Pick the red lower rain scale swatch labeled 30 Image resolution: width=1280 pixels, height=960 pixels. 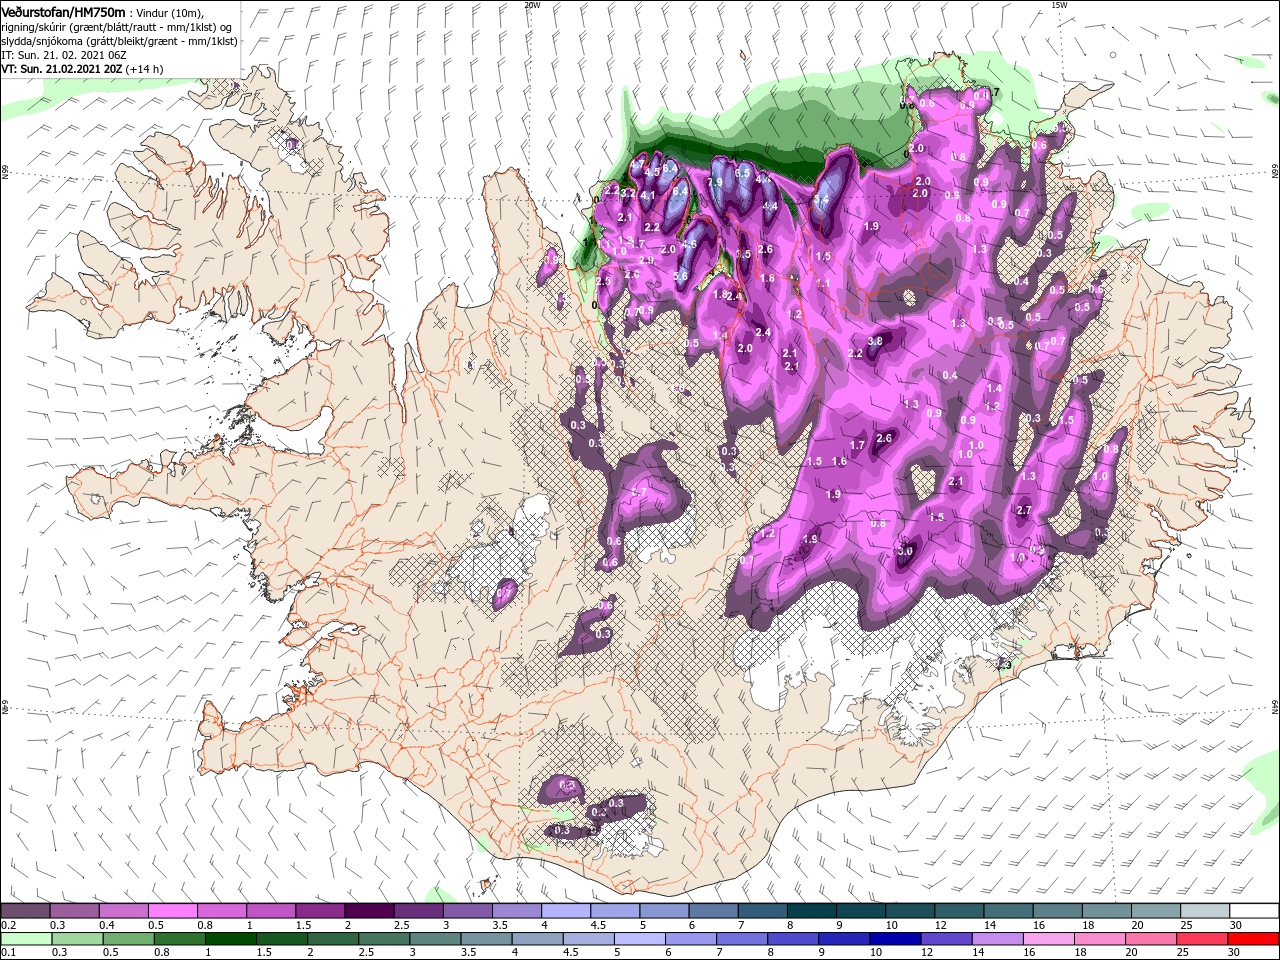coord(1254,939)
